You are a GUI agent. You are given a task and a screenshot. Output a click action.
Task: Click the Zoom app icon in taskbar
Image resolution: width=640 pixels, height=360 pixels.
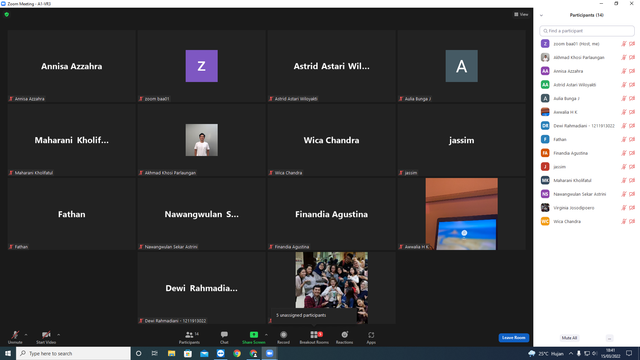pos(269,353)
